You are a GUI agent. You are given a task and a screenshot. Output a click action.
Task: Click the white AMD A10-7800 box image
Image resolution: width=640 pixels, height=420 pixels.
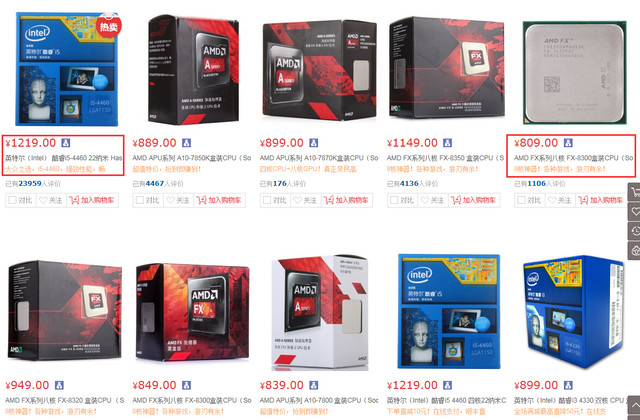pos(320,312)
